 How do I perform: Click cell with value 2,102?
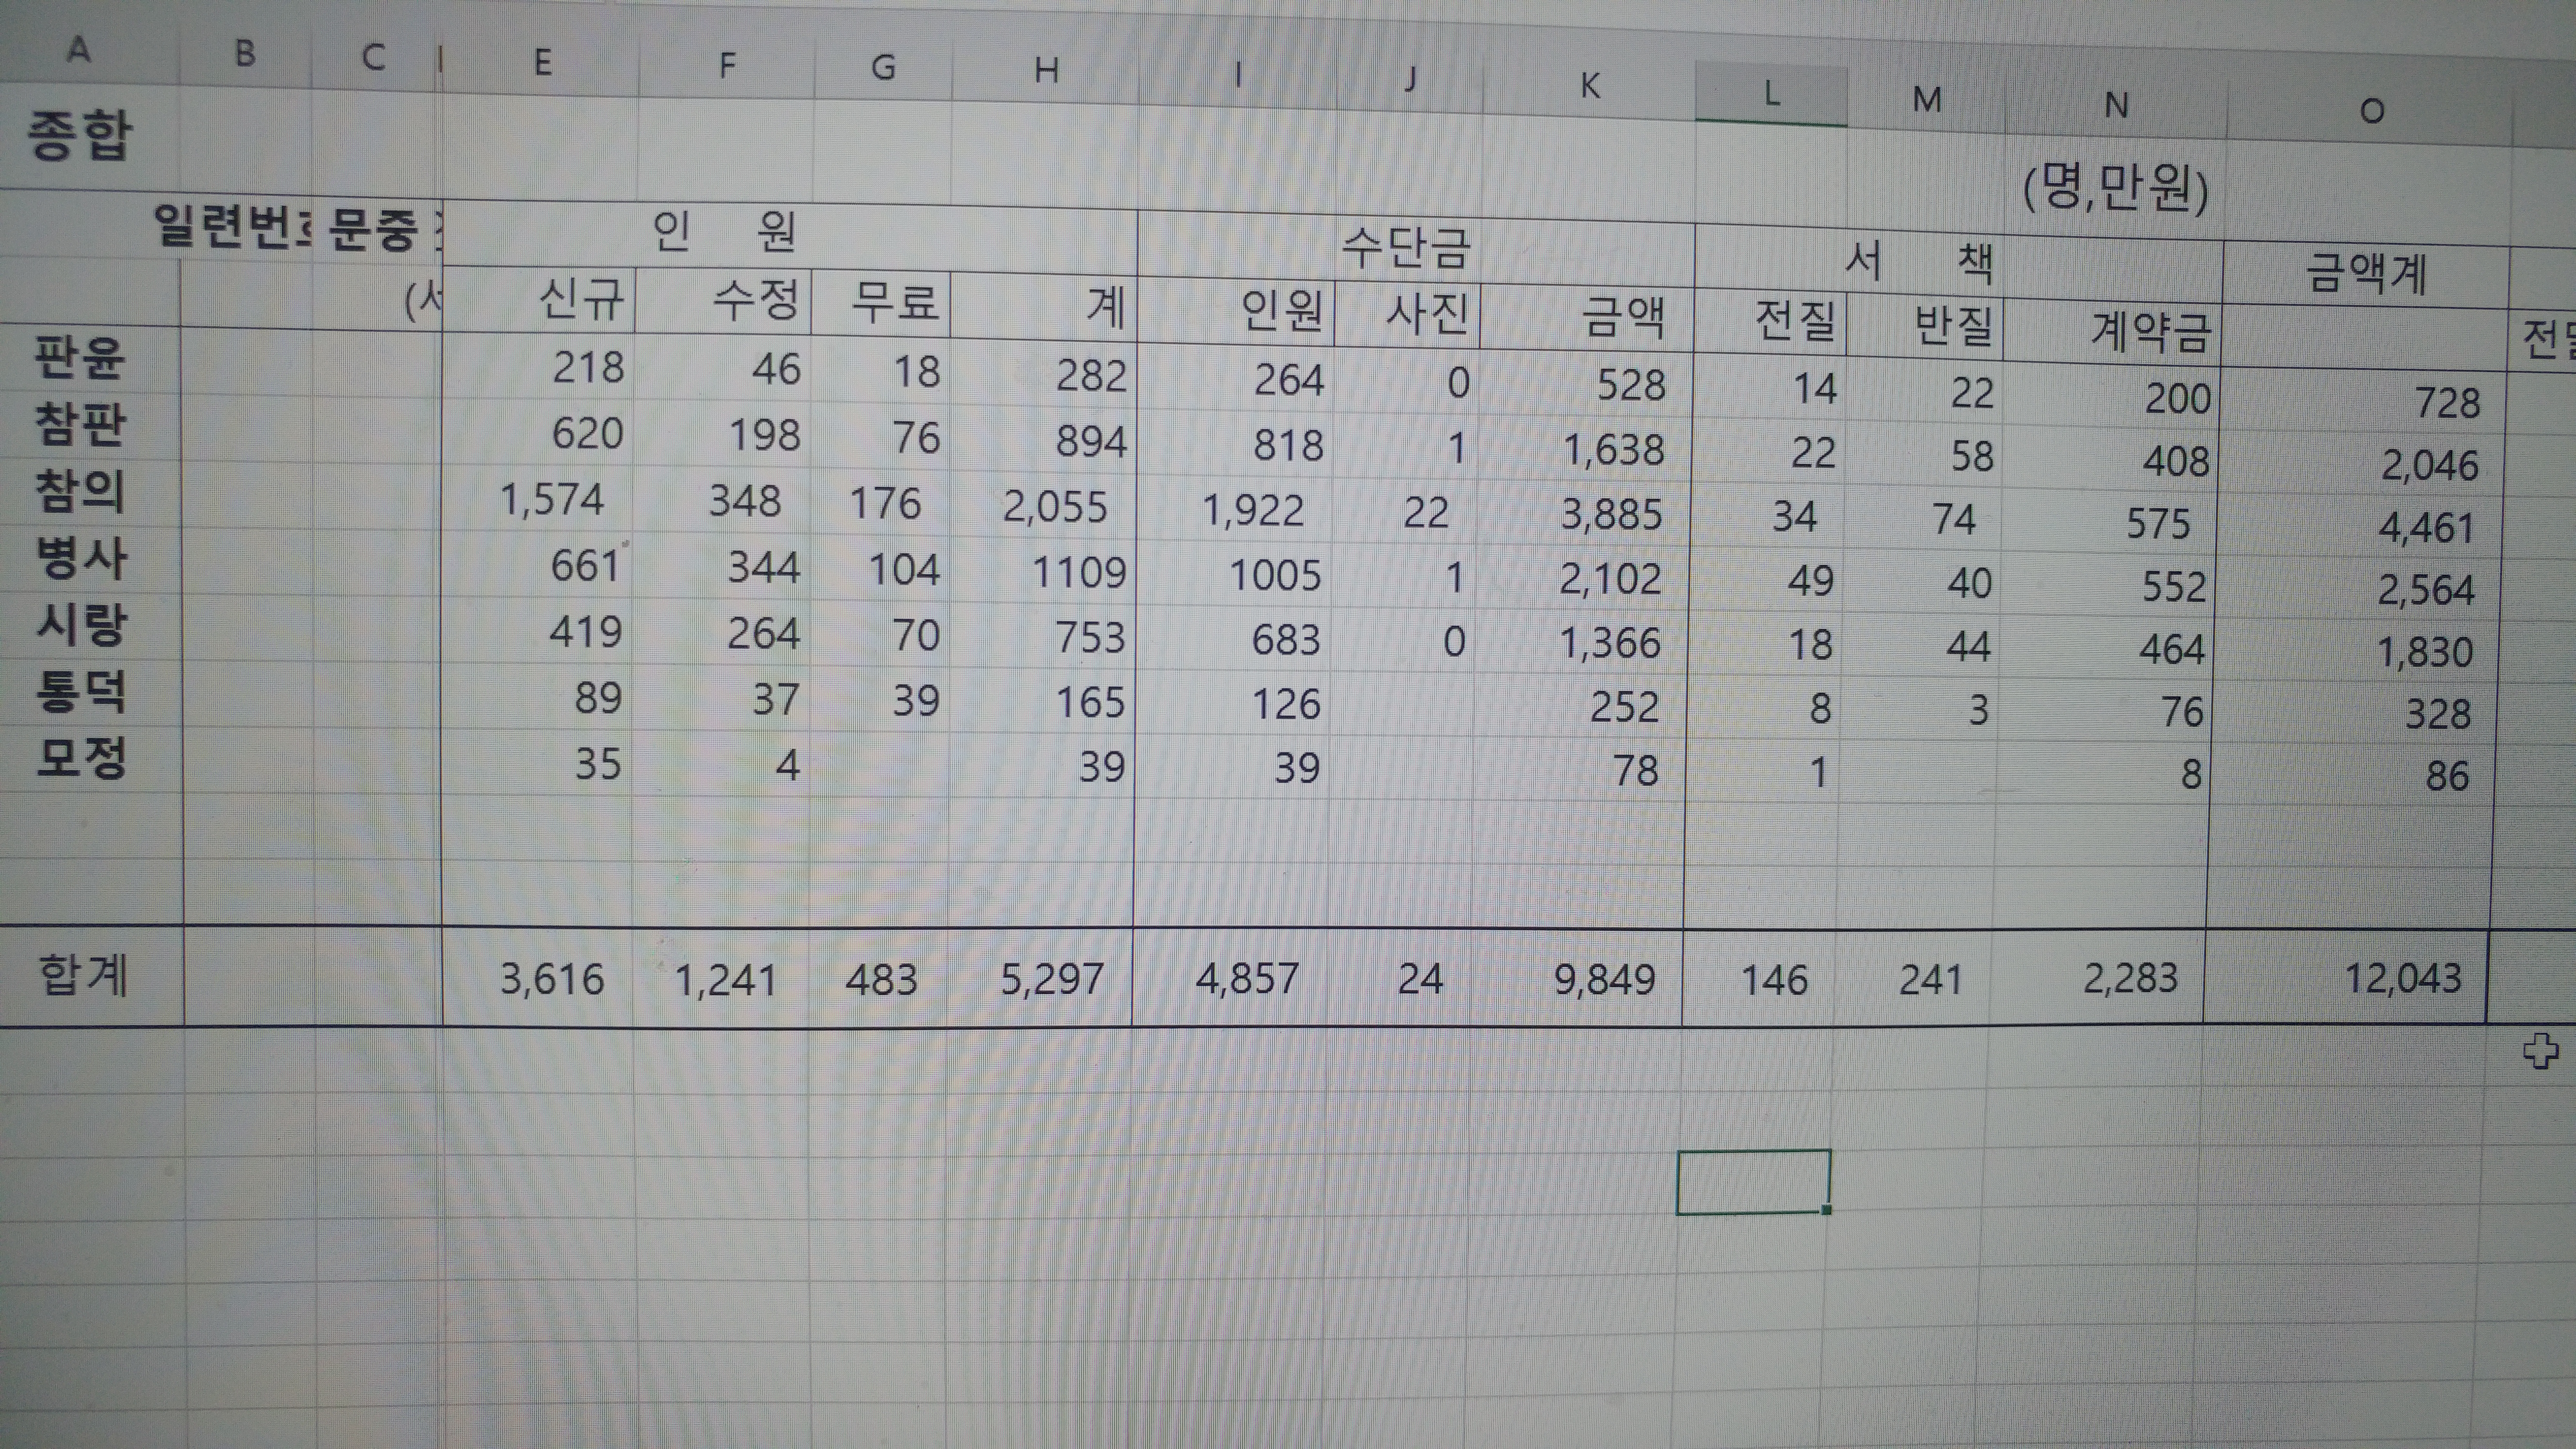1610,579
